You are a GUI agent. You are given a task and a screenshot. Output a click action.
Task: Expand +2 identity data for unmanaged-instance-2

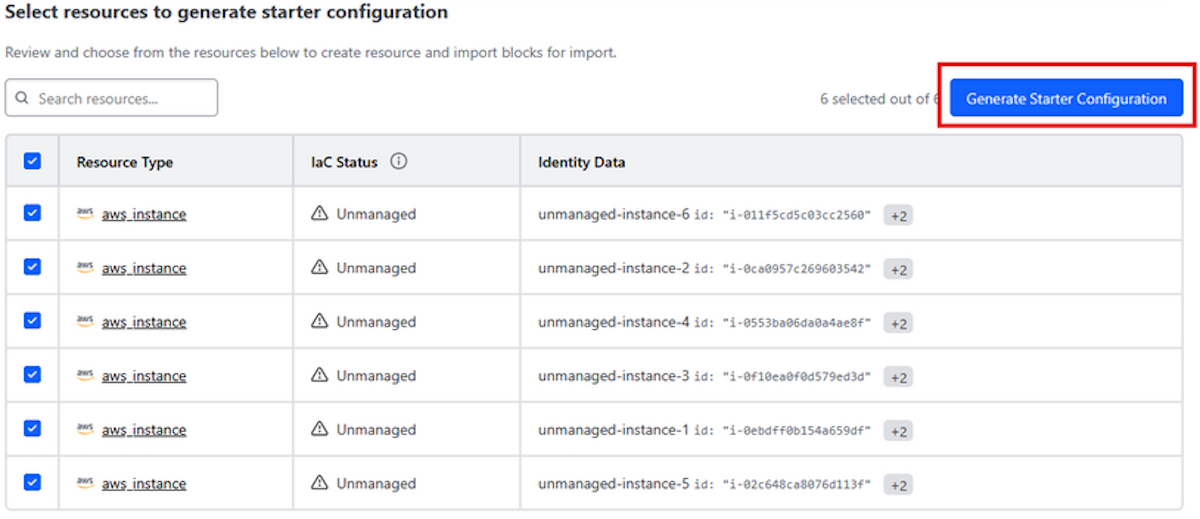tap(898, 269)
